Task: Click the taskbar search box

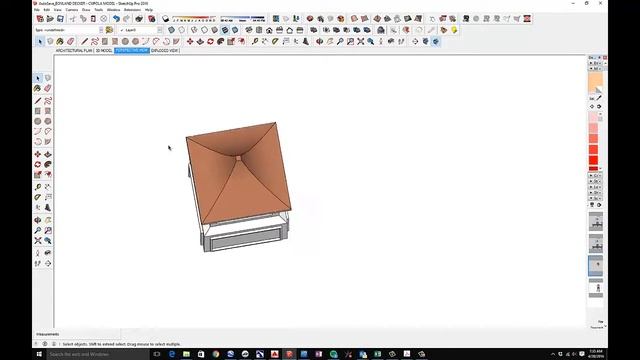Action: coord(98,354)
